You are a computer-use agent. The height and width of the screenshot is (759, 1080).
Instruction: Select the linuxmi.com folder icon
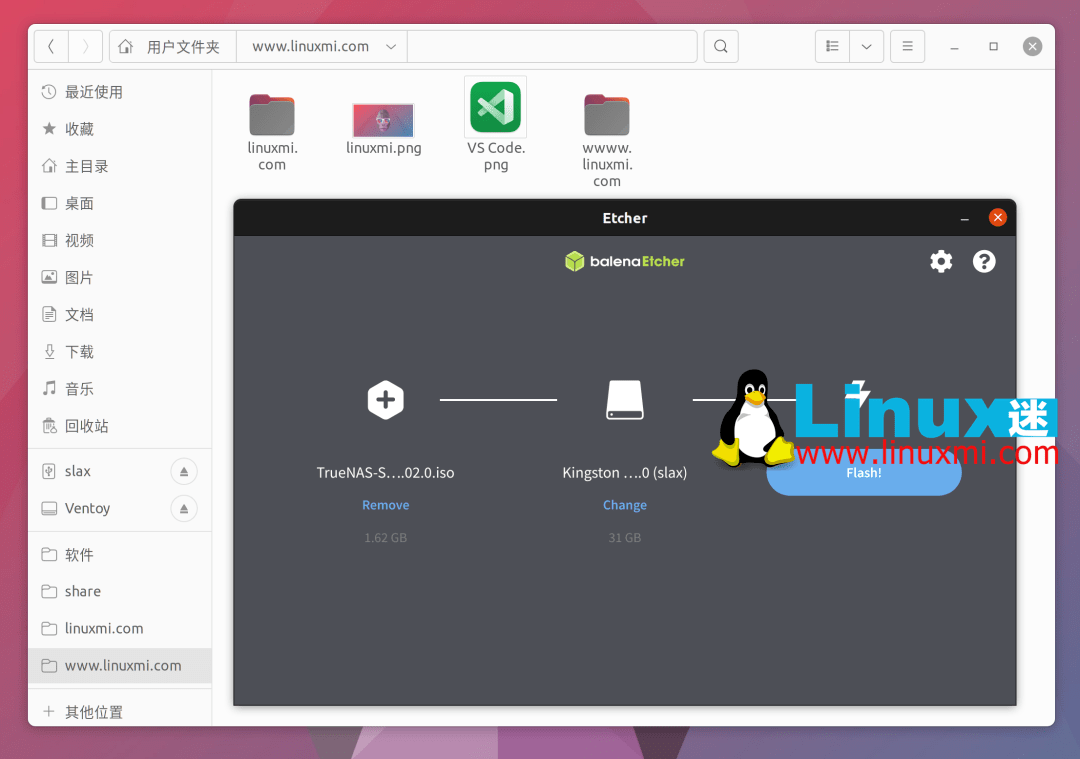coord(272,114)
